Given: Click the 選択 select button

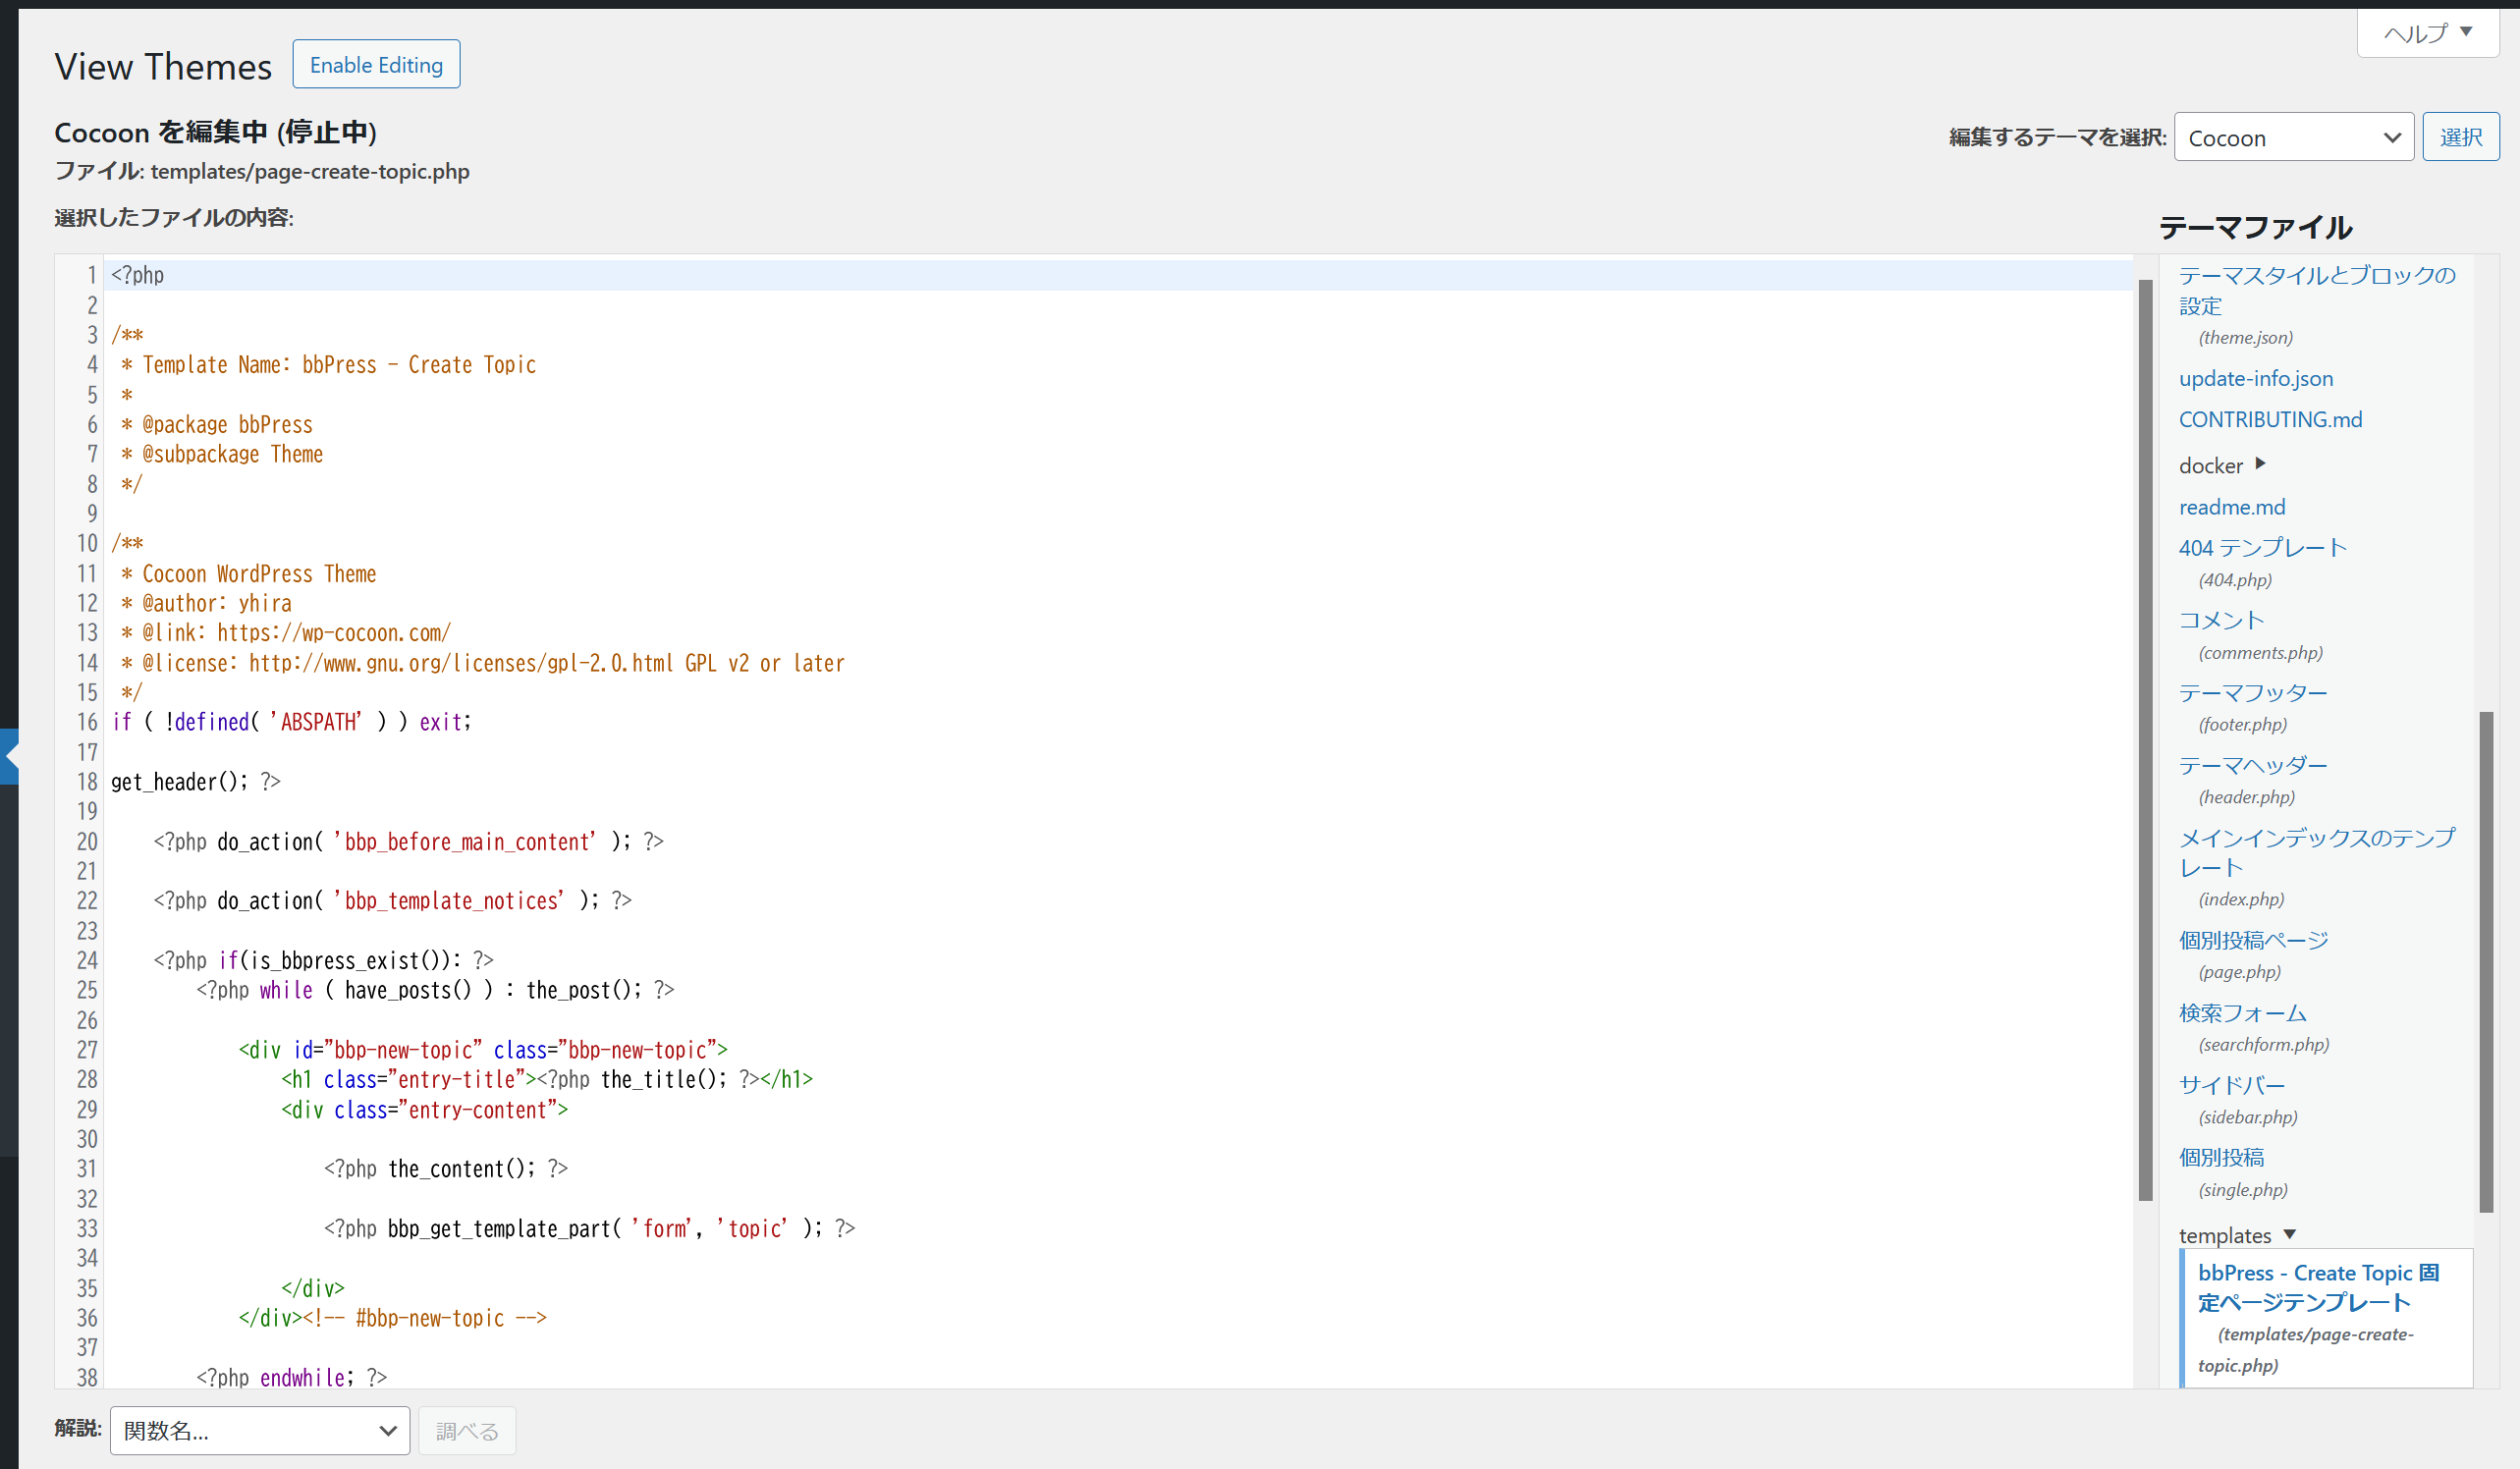Looking at the screenshot, I should point(2459,137).
